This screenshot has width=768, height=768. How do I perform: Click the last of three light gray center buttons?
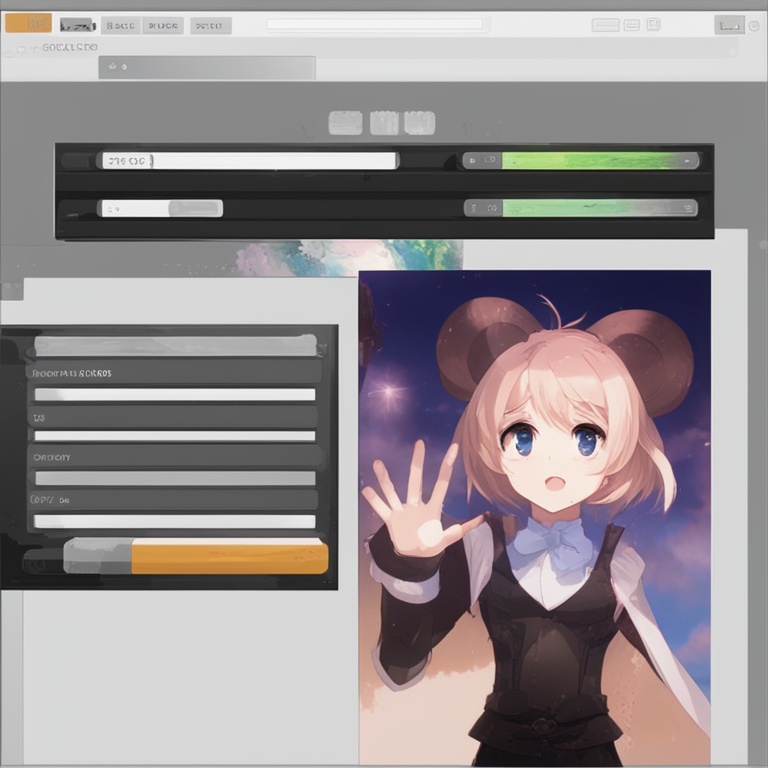point(419,123)
